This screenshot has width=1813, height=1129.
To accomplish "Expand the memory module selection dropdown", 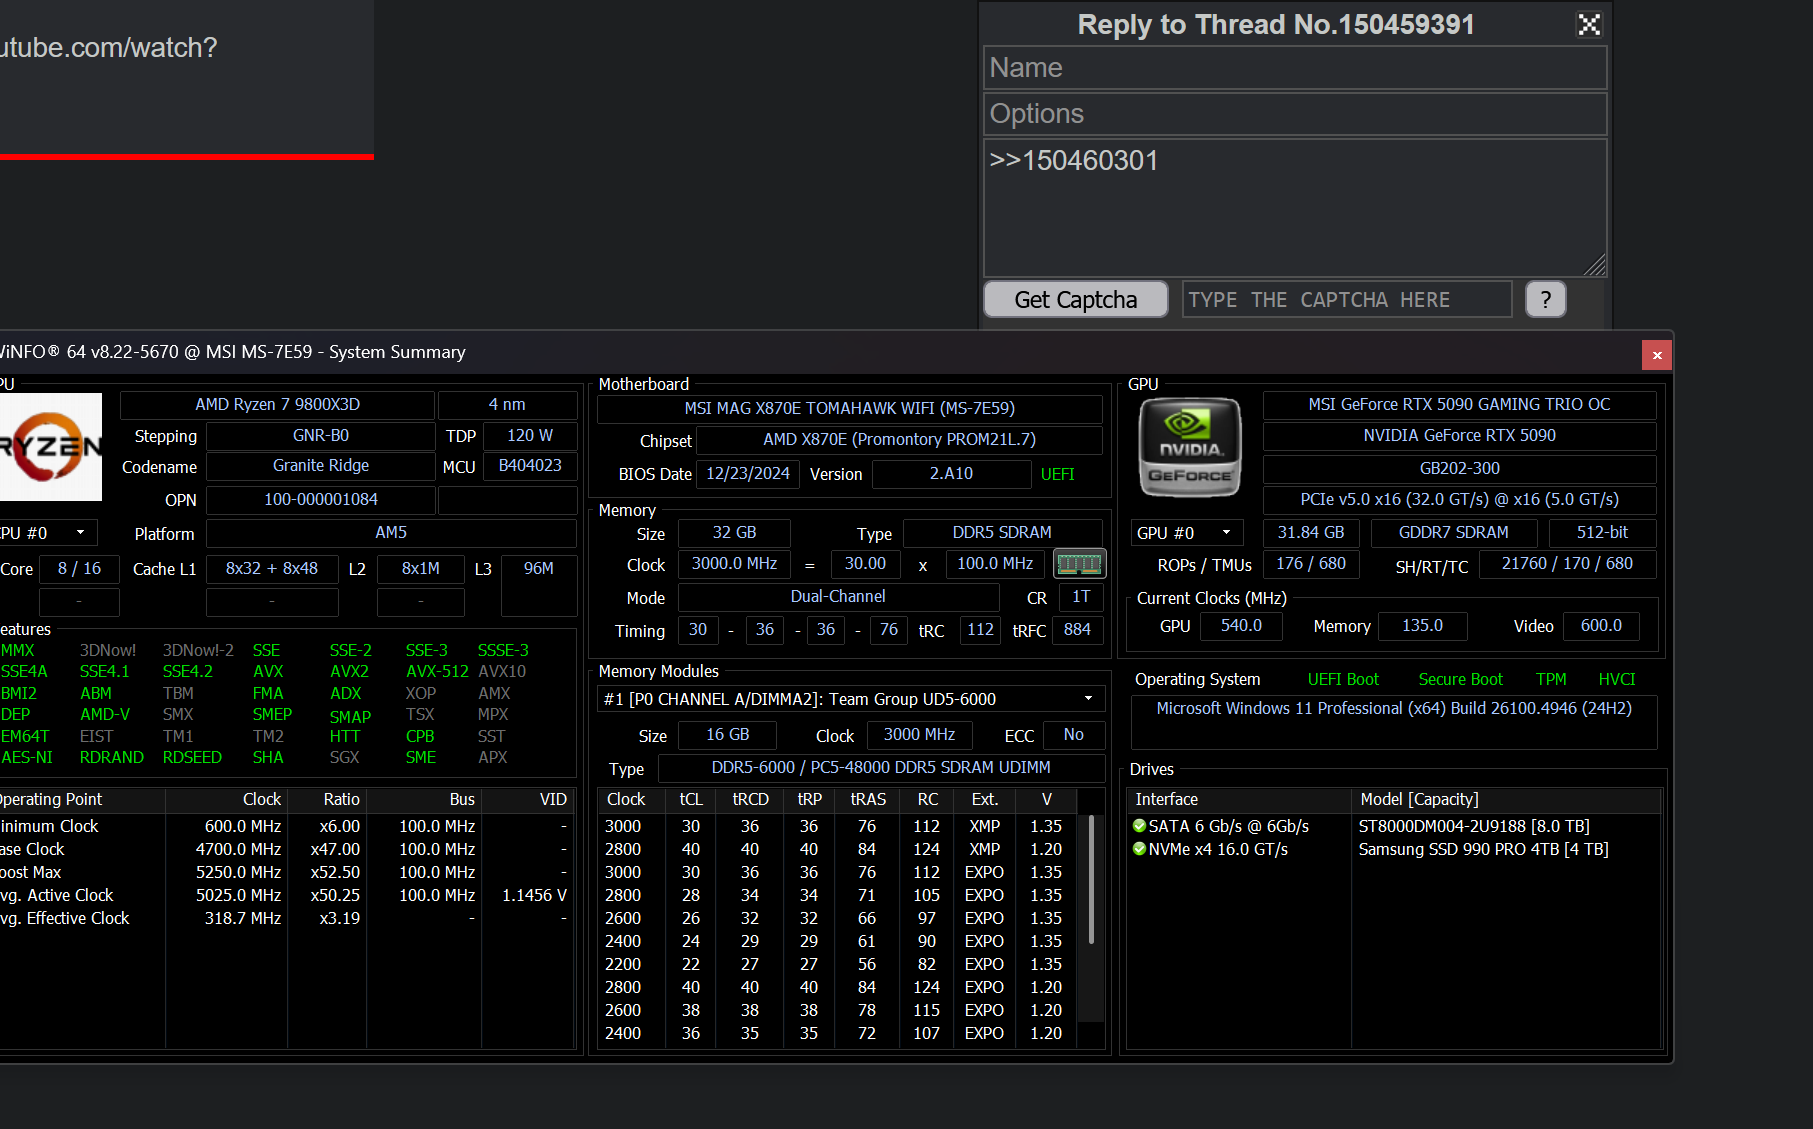I will coord(851,699).
